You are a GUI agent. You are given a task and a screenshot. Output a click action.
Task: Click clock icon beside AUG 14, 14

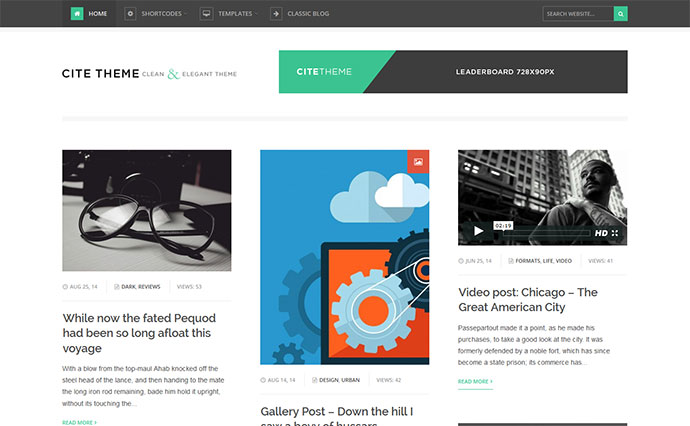click(263, 380)
